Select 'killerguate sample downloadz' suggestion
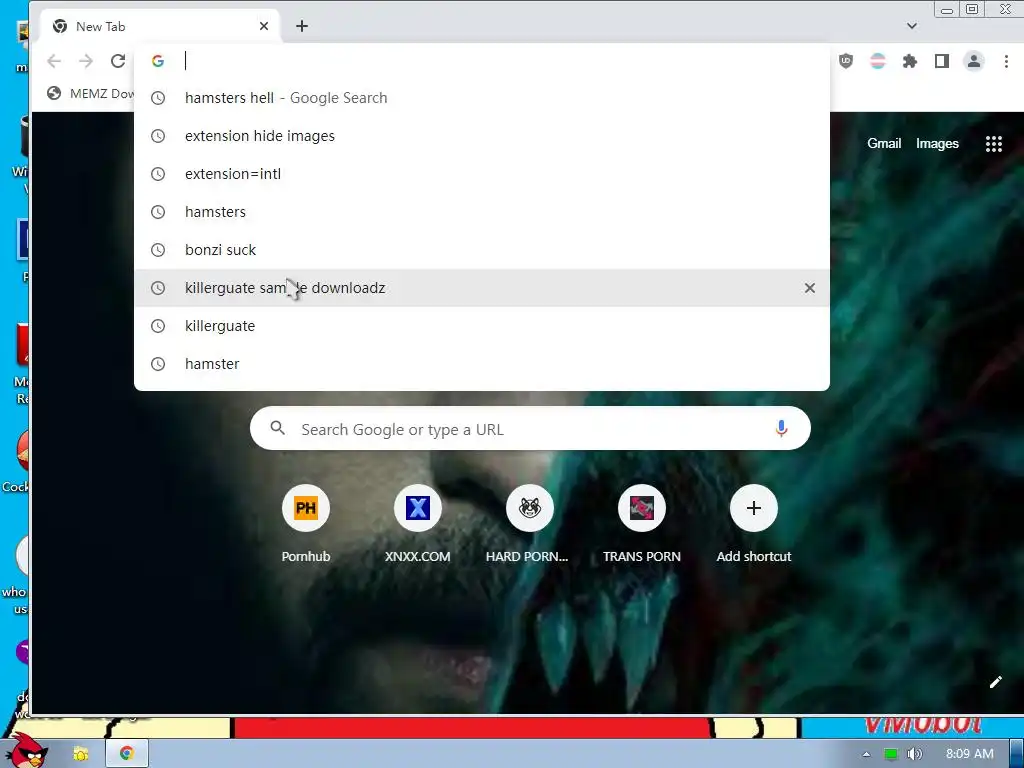1024x768 pixels. pos(482,288)
